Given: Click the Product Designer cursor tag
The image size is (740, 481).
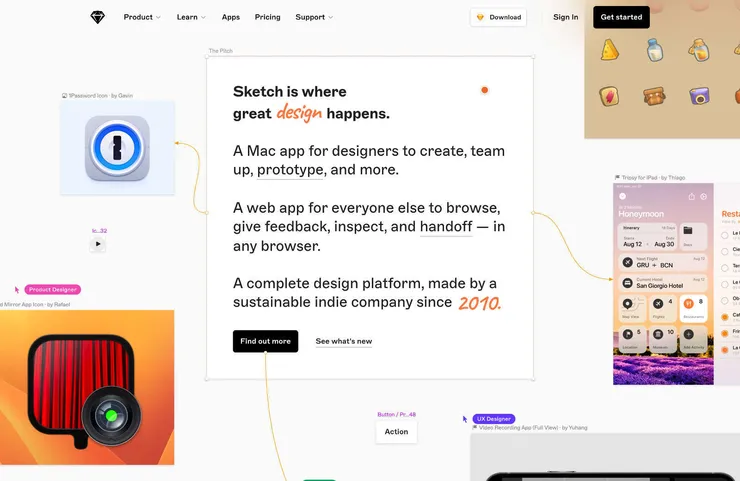Looking at the screenshot, I should click(x=53, y=289).
